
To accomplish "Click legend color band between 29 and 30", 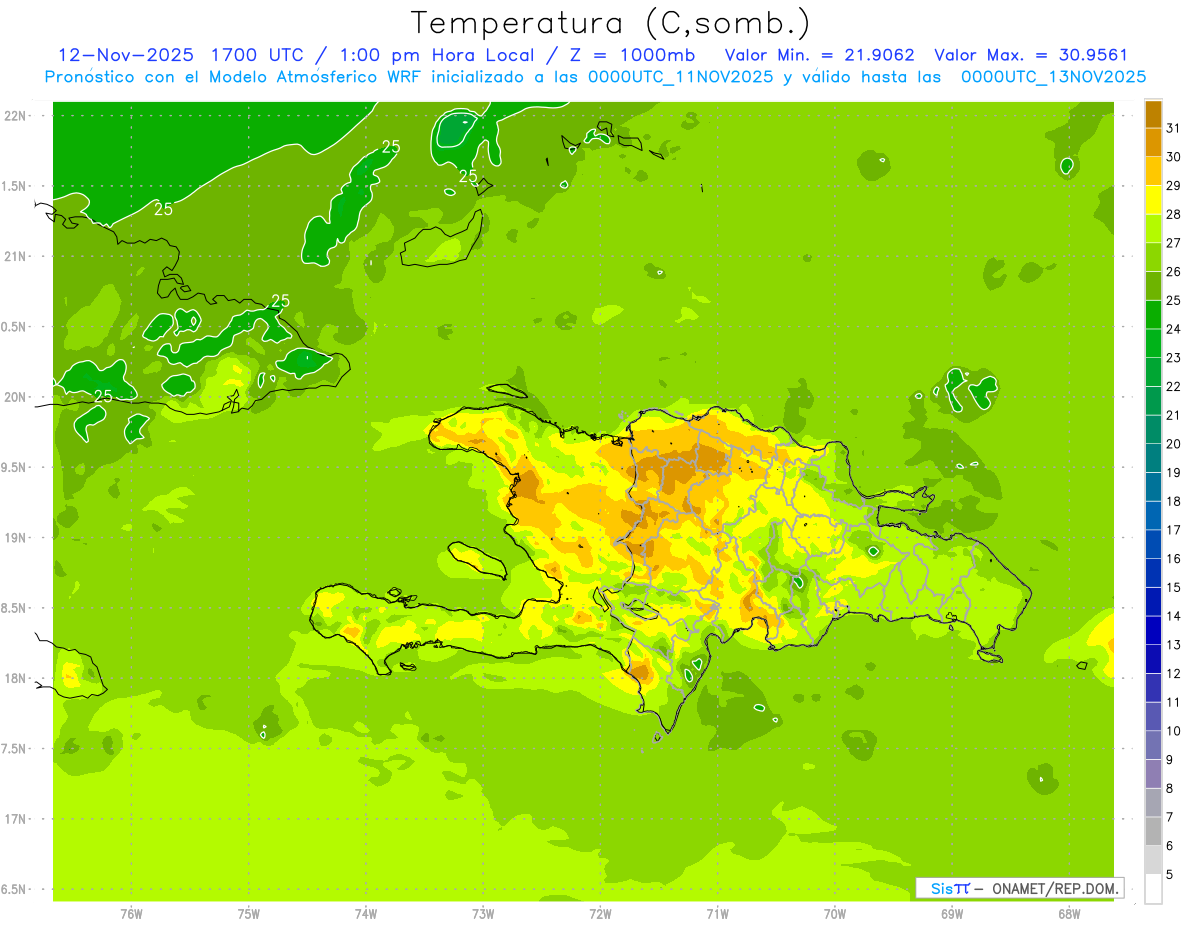I will coord(1153,171).
